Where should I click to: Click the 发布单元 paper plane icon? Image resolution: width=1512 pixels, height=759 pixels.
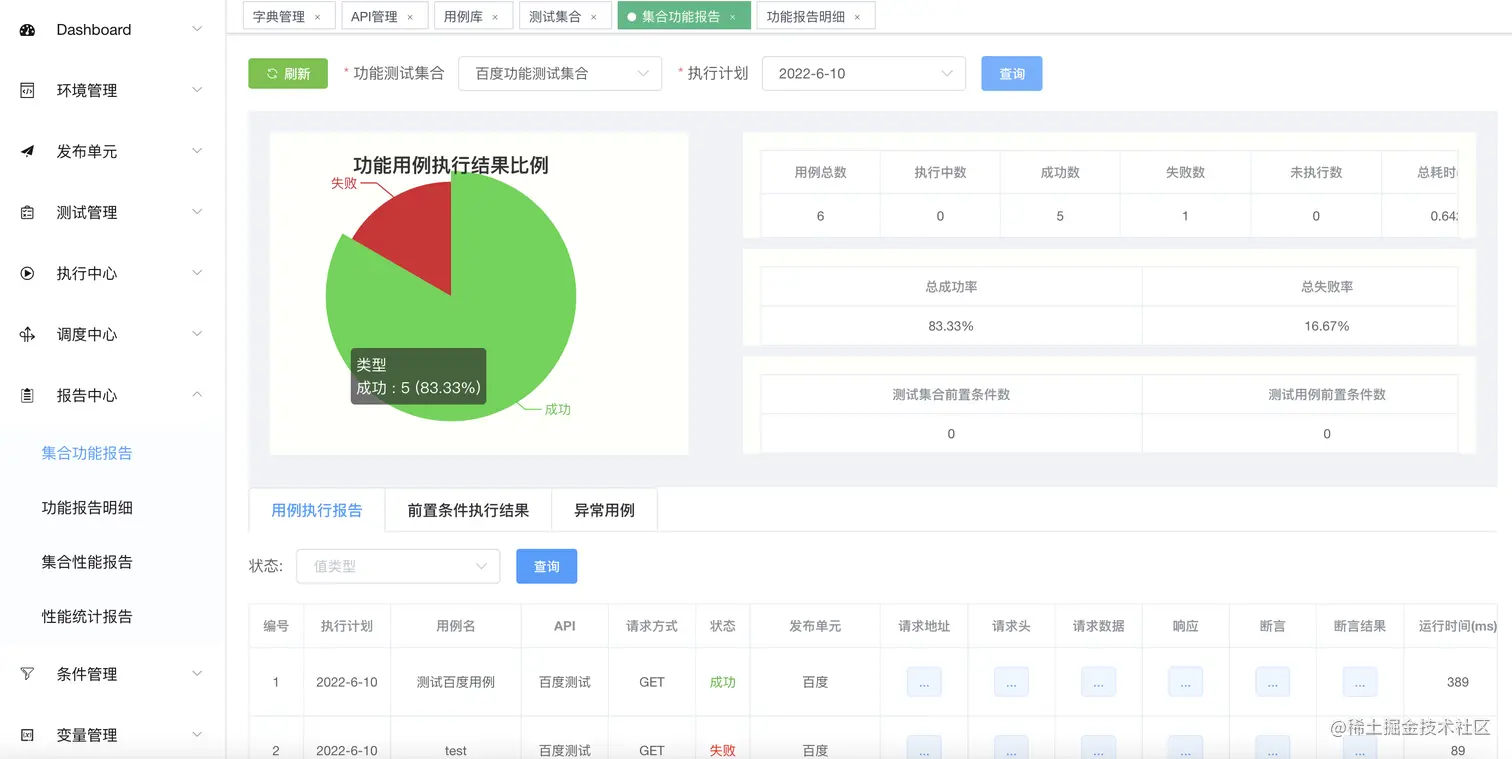(28, 152)
